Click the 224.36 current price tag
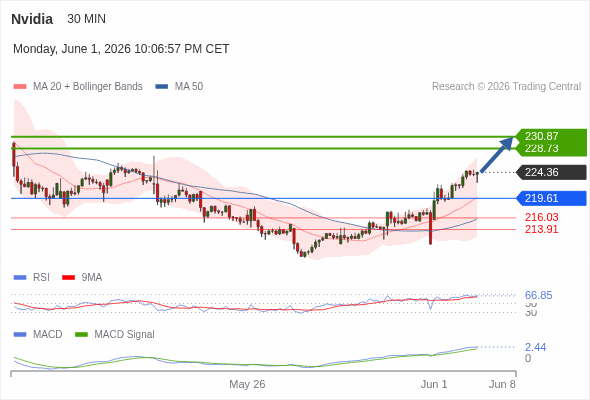Viewport: 590px width, 400px height. tap(552, 172)
